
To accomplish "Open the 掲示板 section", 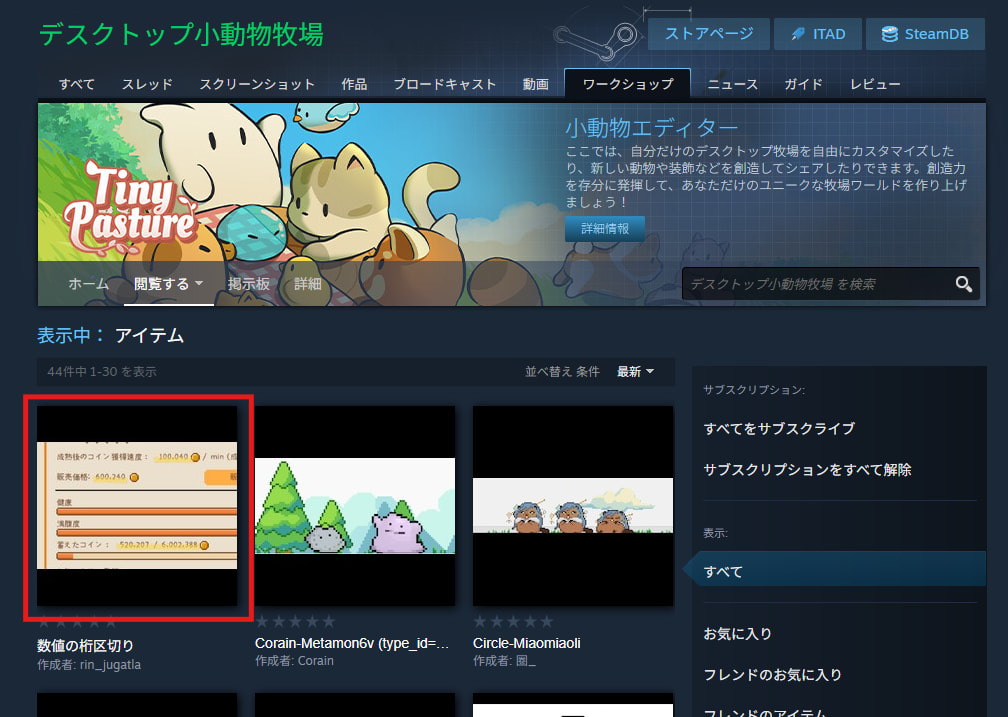I will point(249,284).
